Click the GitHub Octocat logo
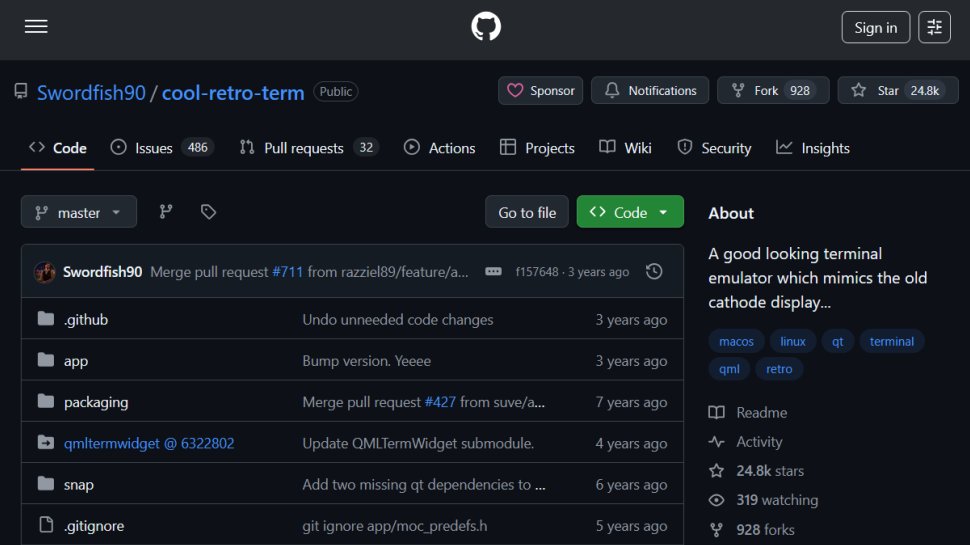Screen dimensions: 970x545 (486, 27)
